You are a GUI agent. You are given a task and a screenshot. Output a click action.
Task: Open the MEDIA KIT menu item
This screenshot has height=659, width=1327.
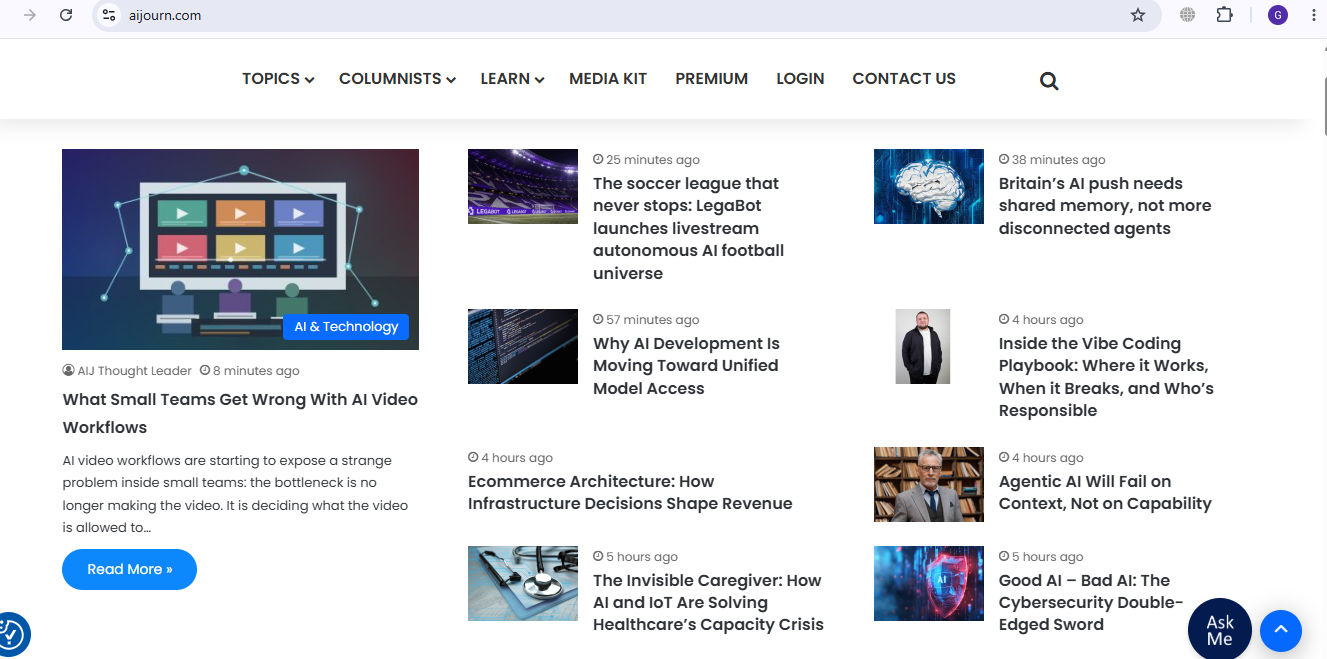click(x=608, y=79)
